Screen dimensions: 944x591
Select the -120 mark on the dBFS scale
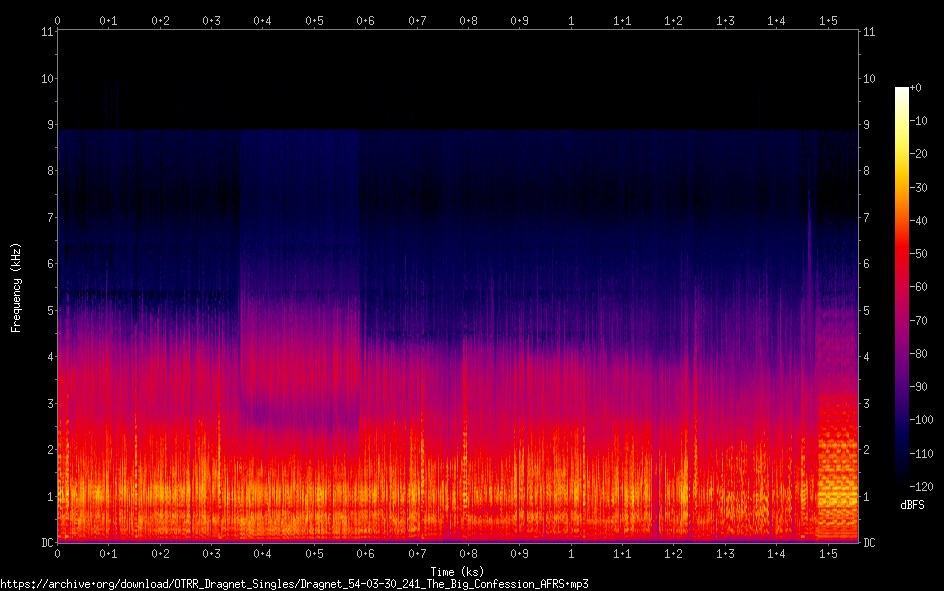pyautogui.click(x=926, y=487)
